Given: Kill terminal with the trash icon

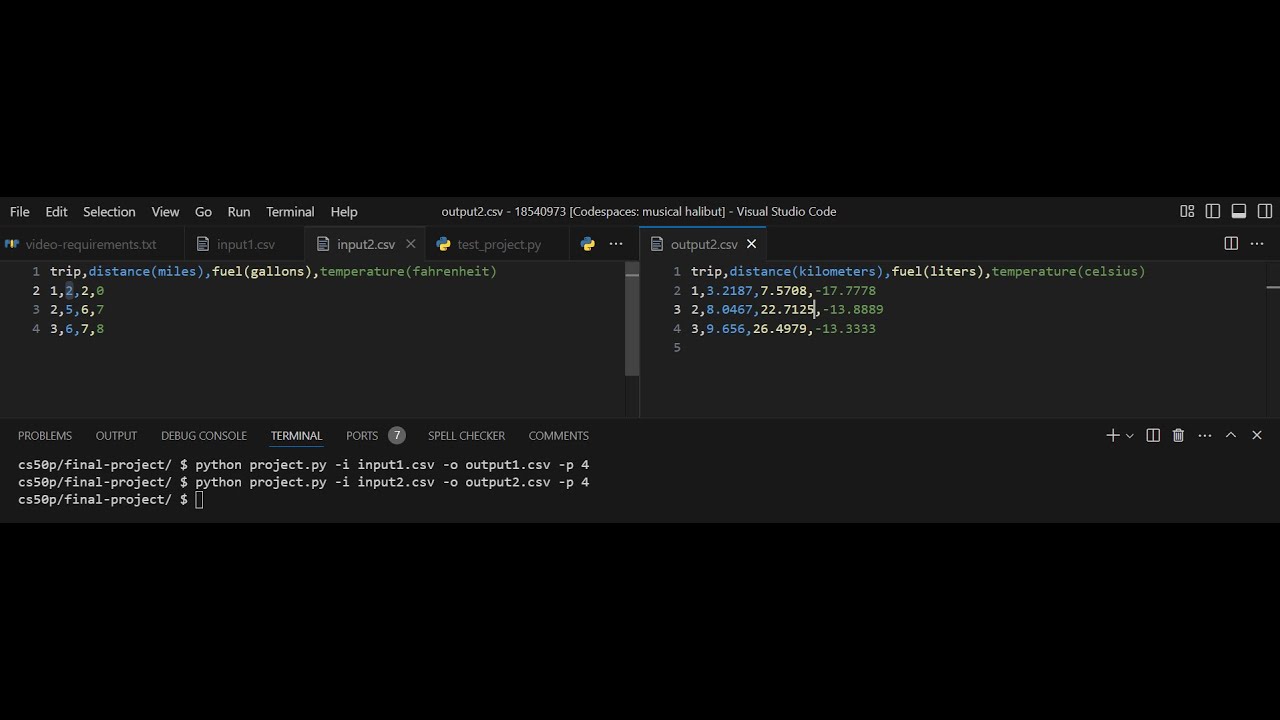Looking at the screenshot, I should click(x=1178, y=435).
